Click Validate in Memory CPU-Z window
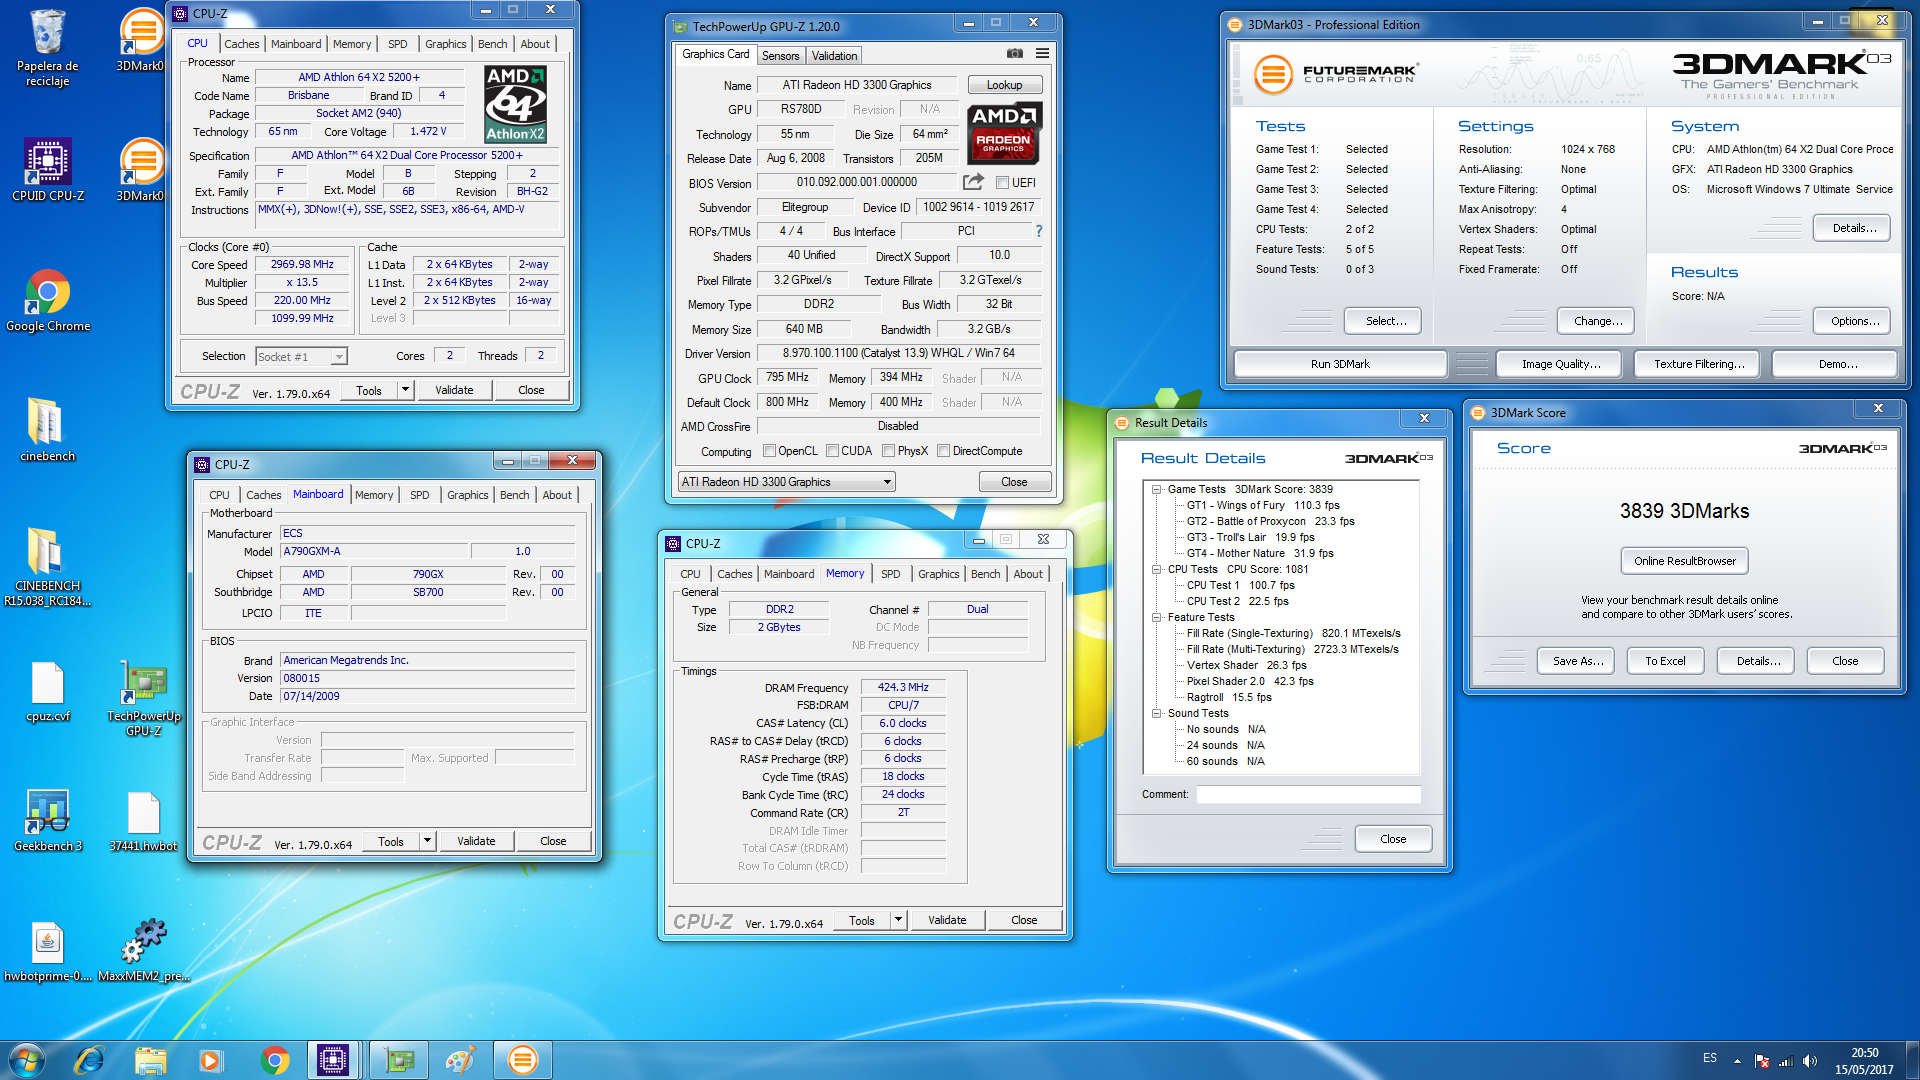Viewport: 1920px width, 1080px height. point(947,920)
